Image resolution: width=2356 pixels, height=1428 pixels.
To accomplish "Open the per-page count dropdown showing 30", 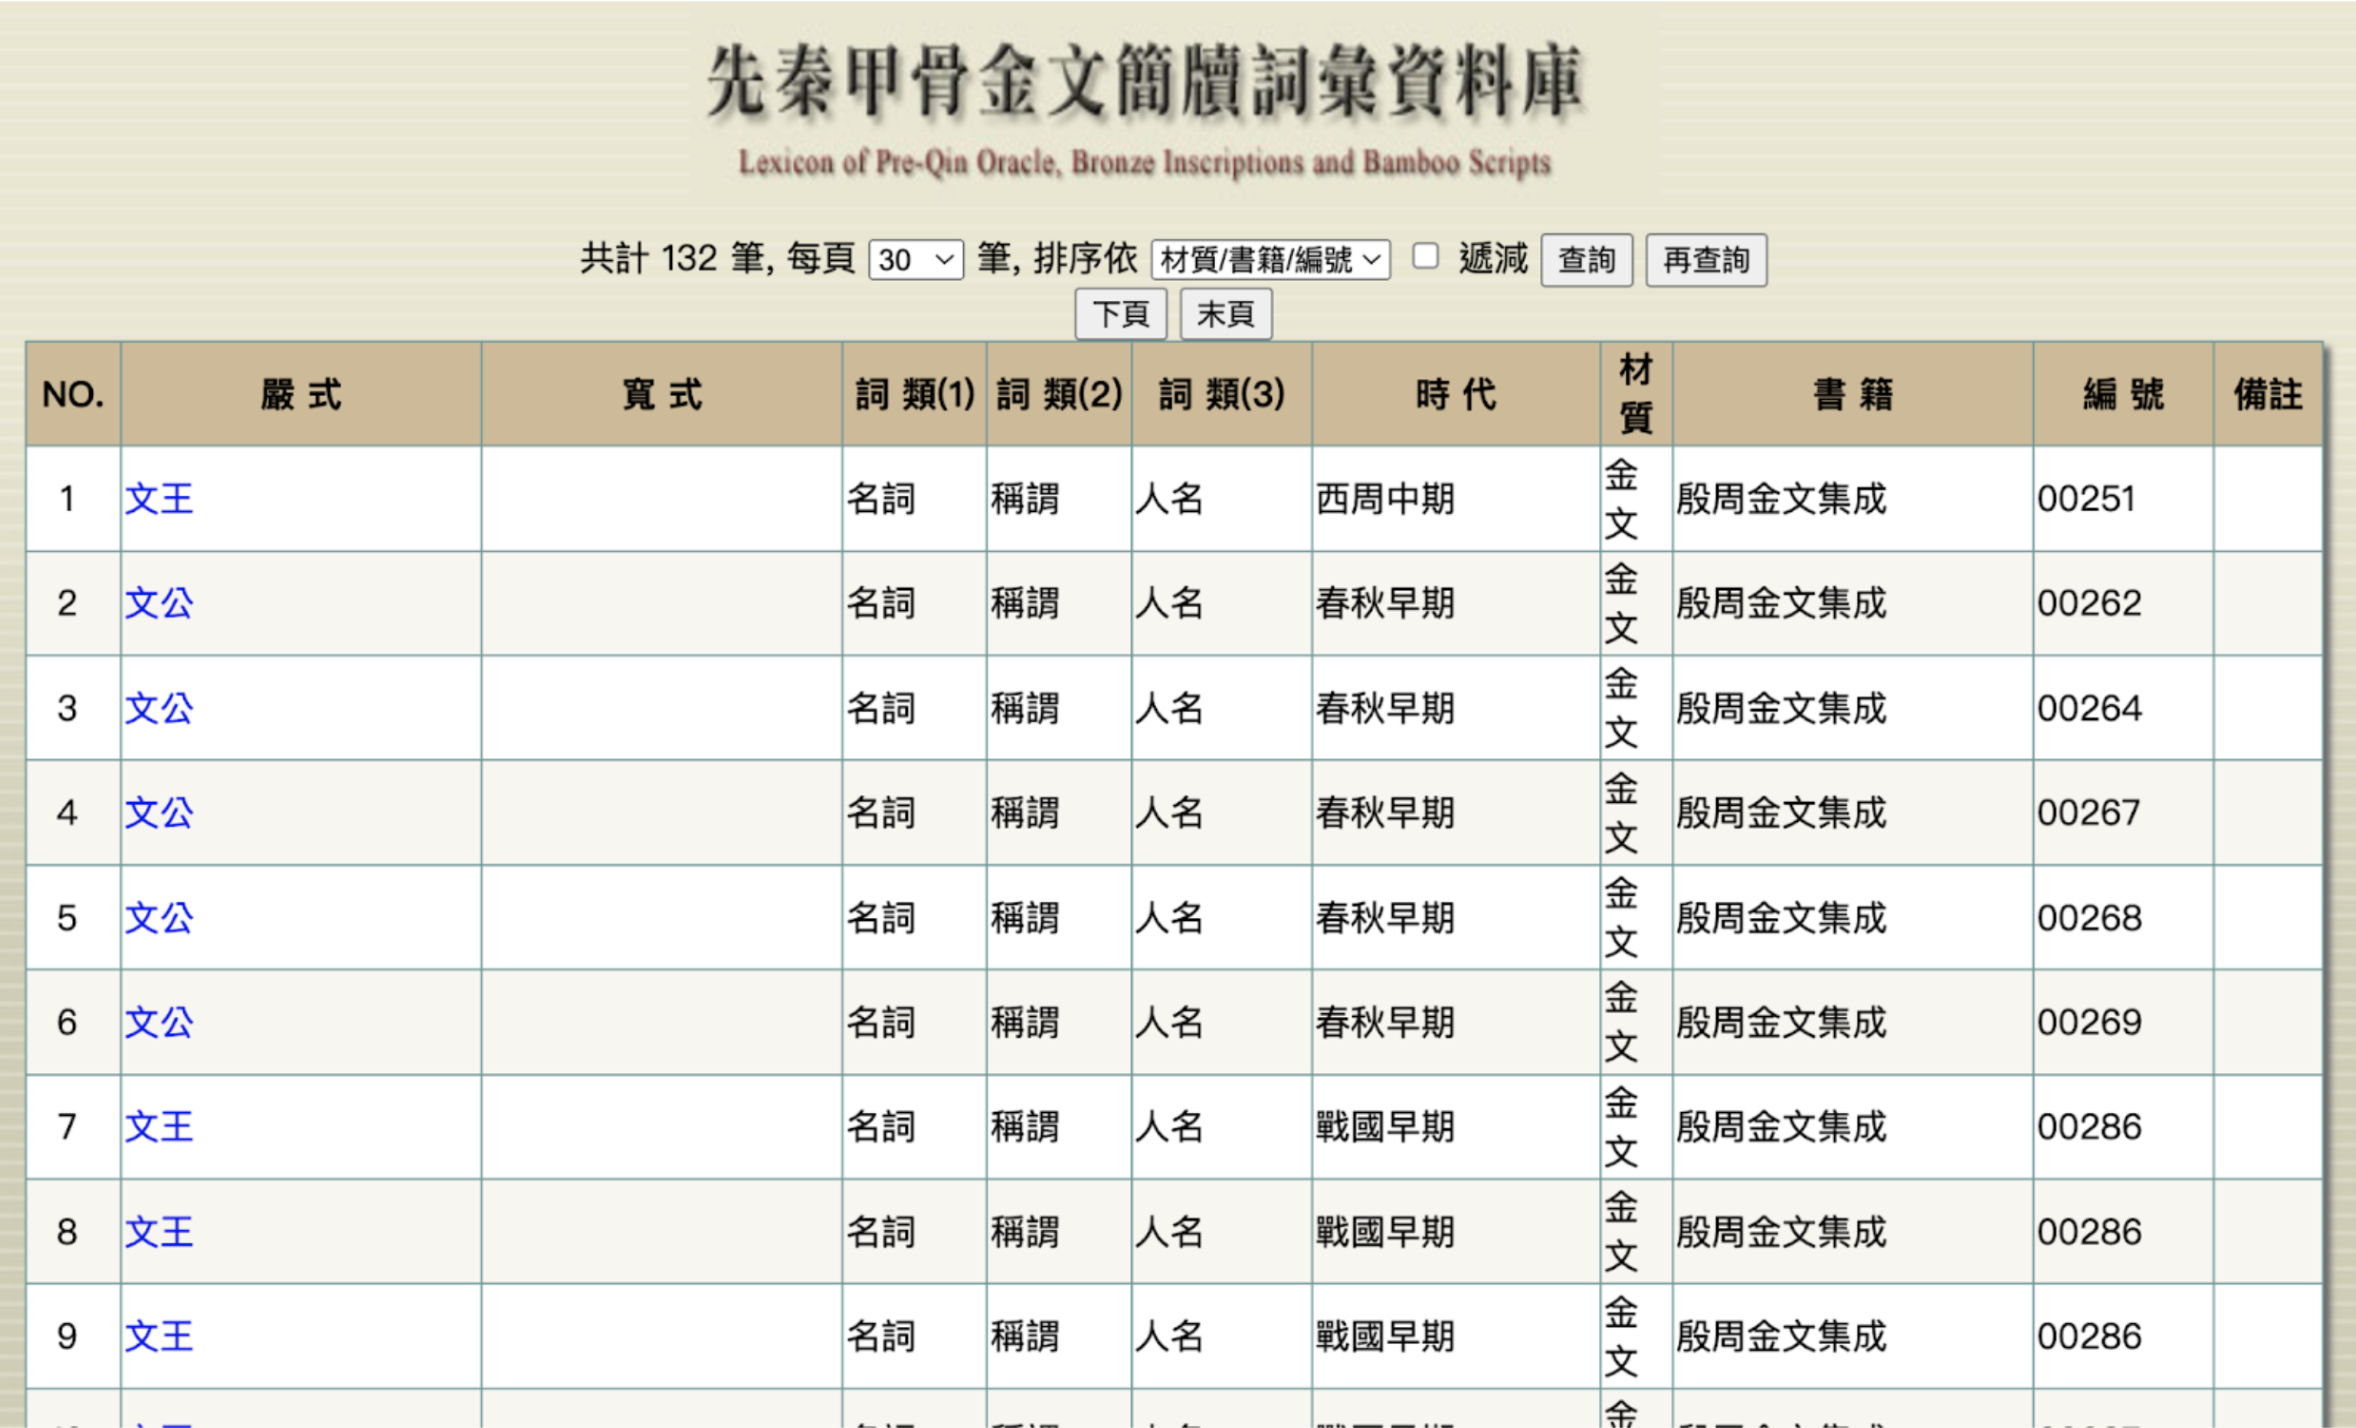I will coord(915,260).
